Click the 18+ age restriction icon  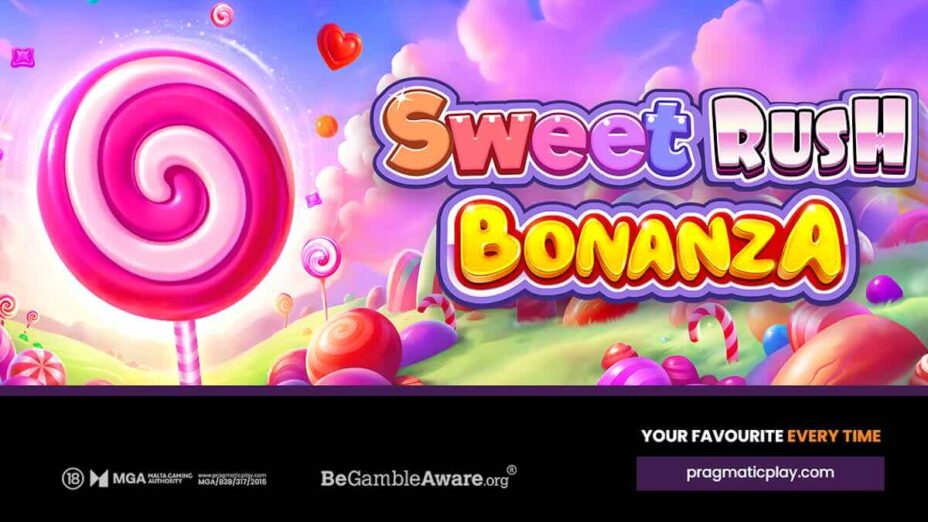coord(72,478)
